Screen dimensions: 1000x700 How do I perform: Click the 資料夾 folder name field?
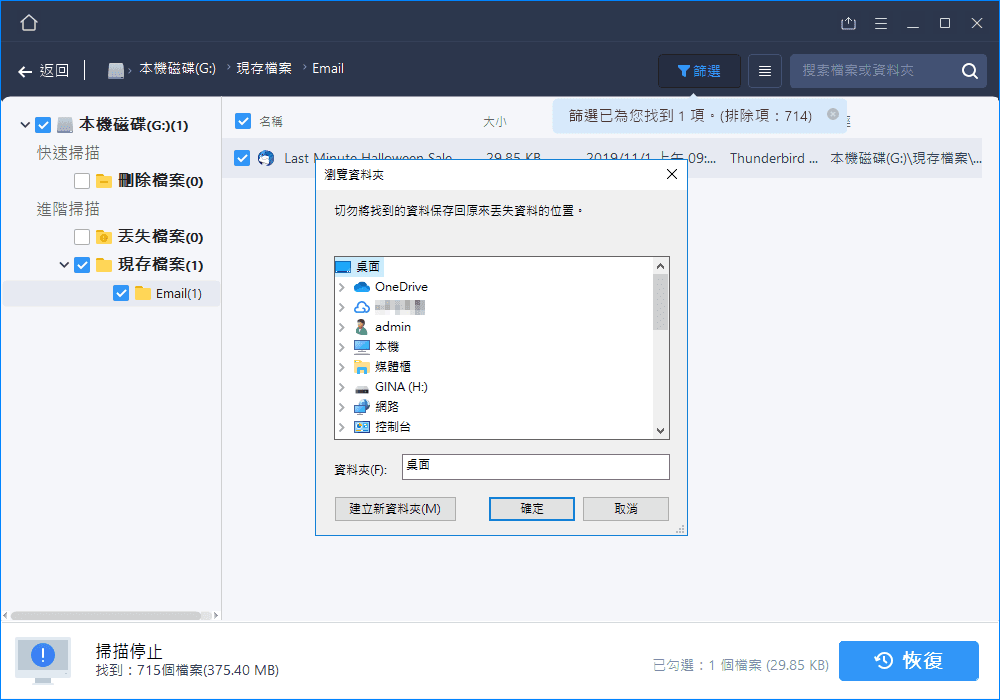(535, 466)
